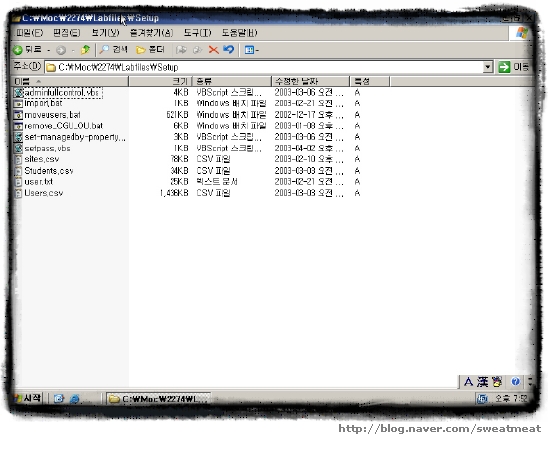
Task: Click the Up folder icon
Action: [x=85, y=50]
